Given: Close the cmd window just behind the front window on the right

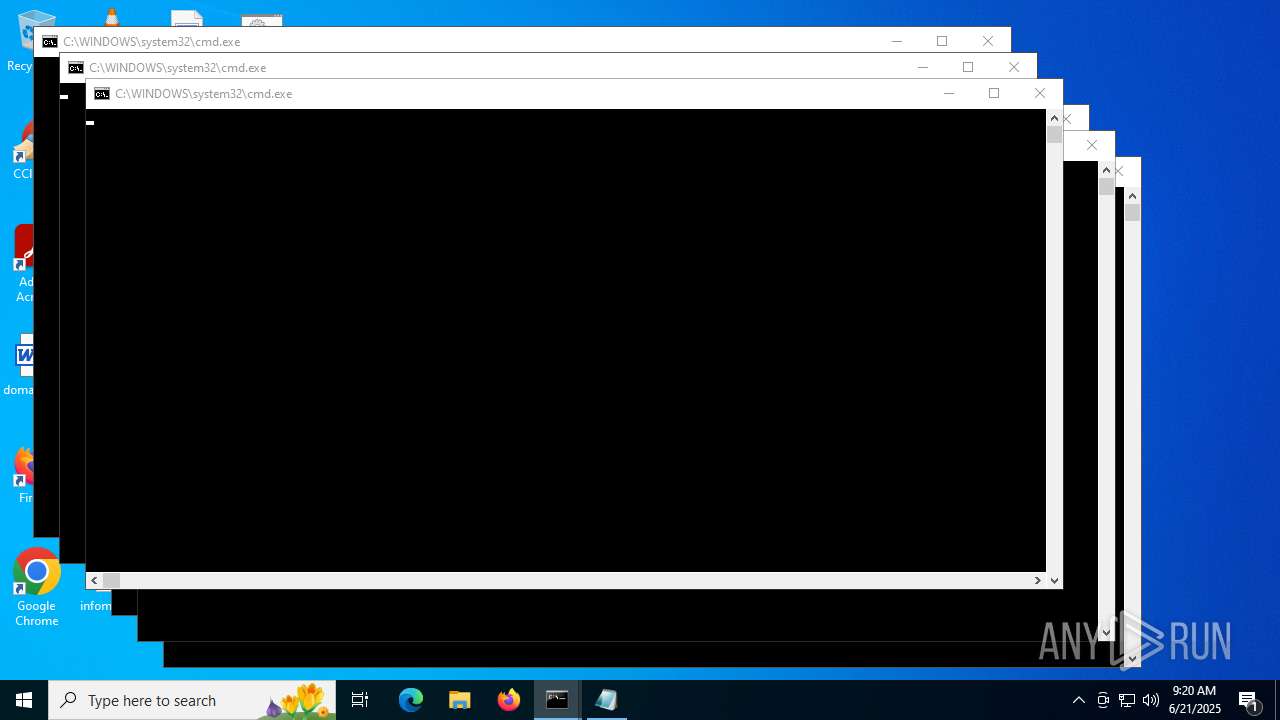Looking at the screenshot, I should coord(1067,119).
